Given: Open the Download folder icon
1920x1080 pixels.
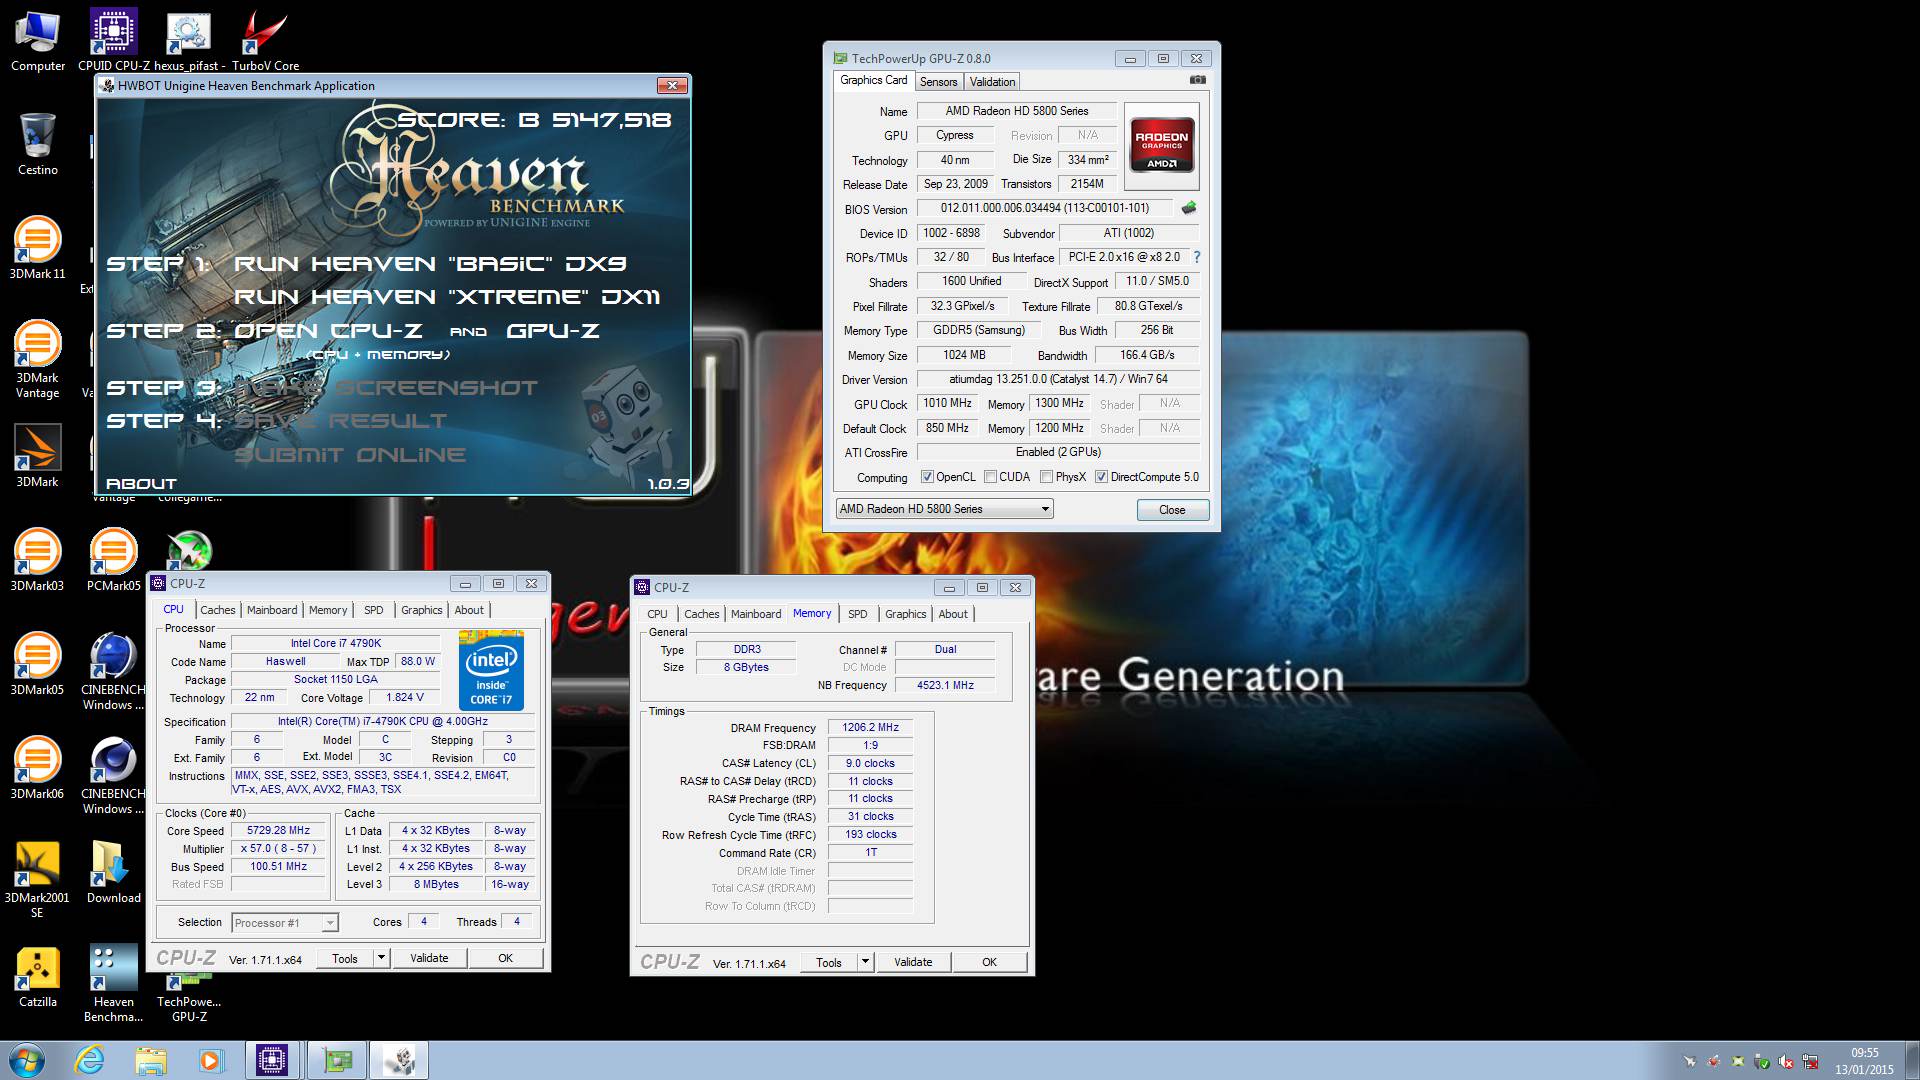Looking at the screenshot, I should click(x=113, y=872).
